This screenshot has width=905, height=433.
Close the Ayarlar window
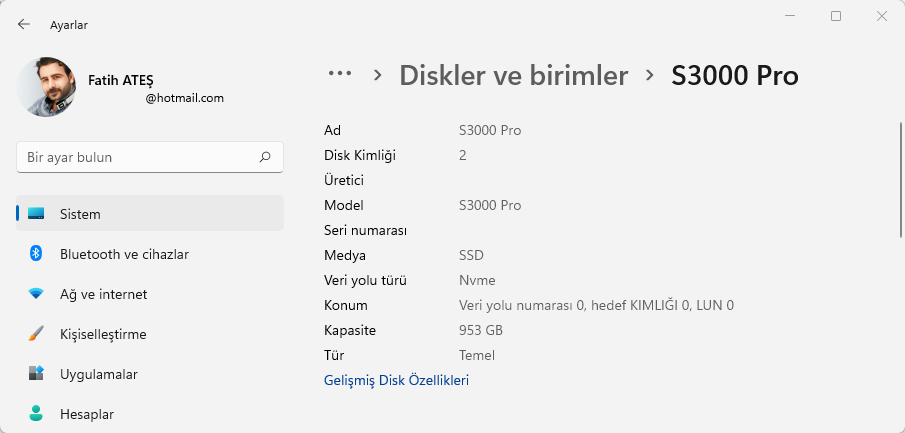[881, 16]
